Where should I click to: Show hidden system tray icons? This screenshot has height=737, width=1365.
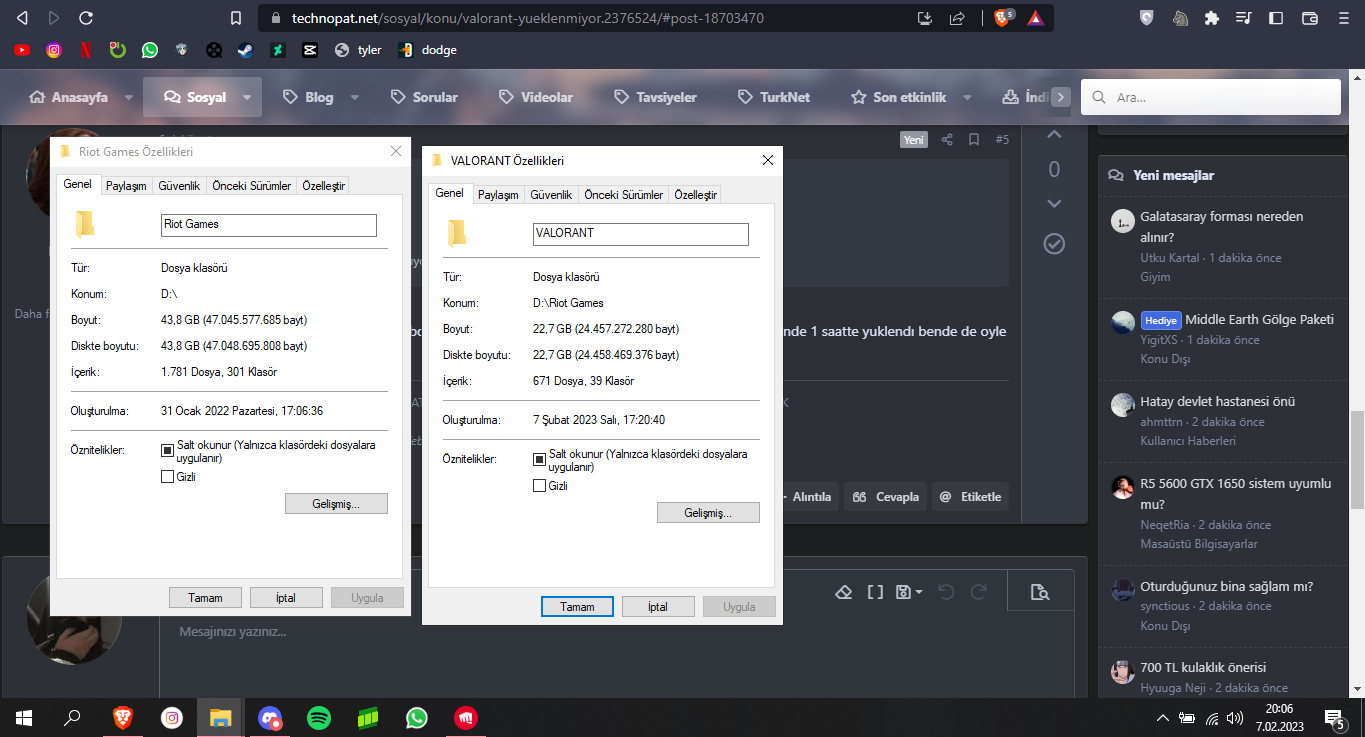tap(1162, 718)
